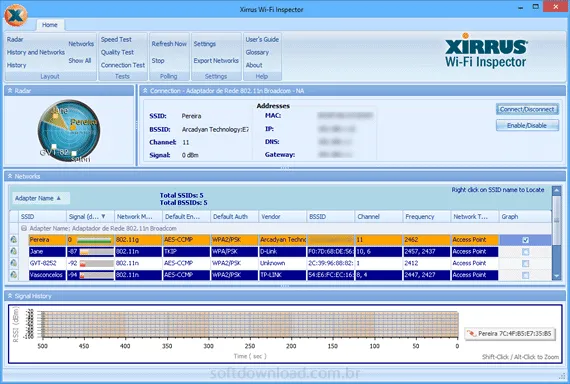Open the Glossary
The width and height of the screenshot is (570, 384).
tap(257, 52)
